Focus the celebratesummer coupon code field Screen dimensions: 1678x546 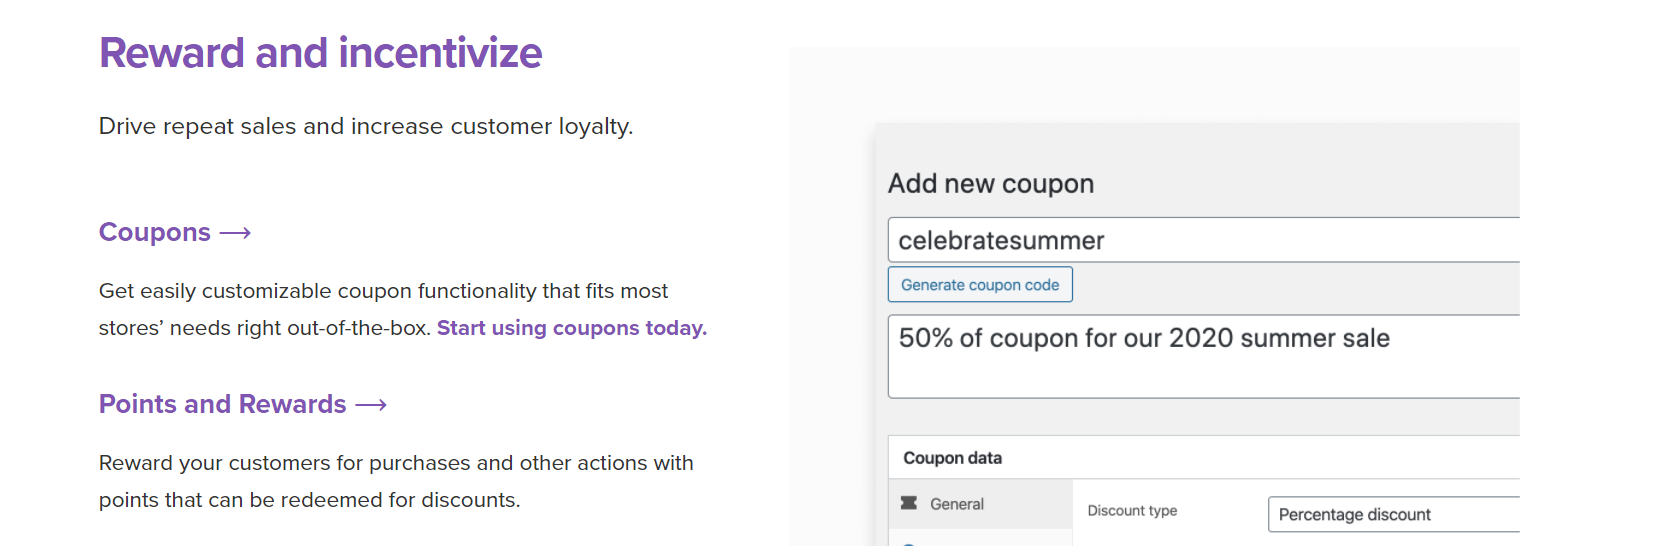1200,240
